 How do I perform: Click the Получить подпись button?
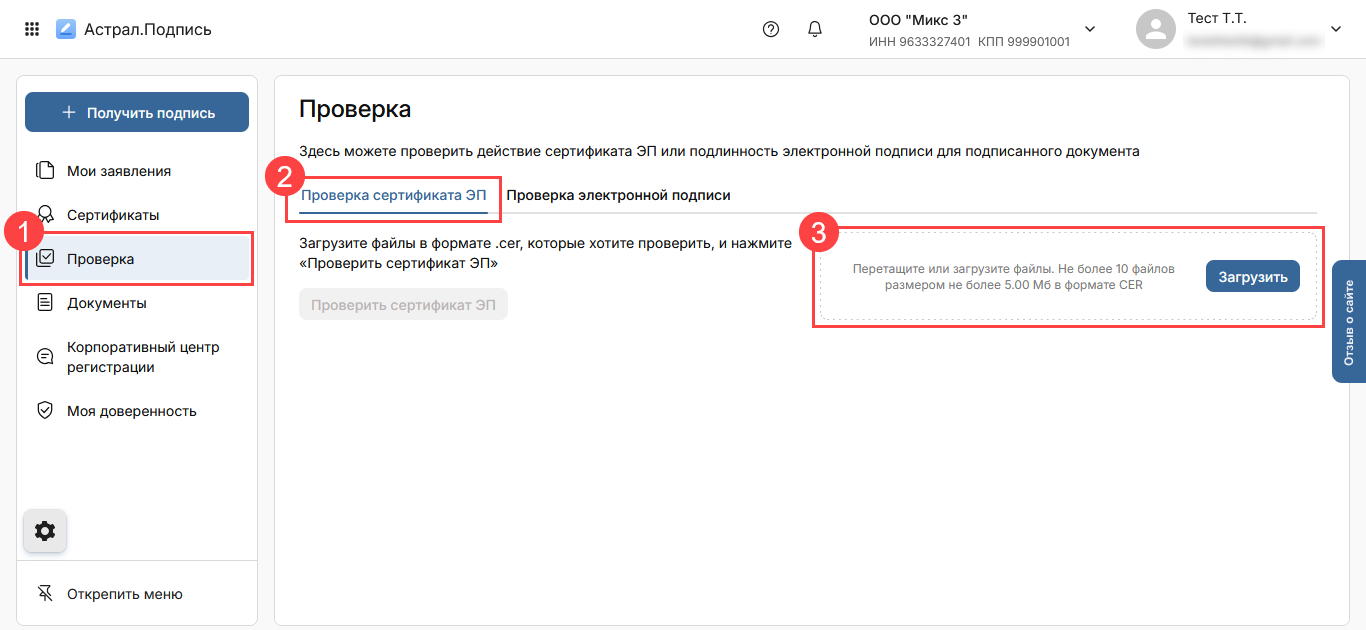[x=137, y=113]
